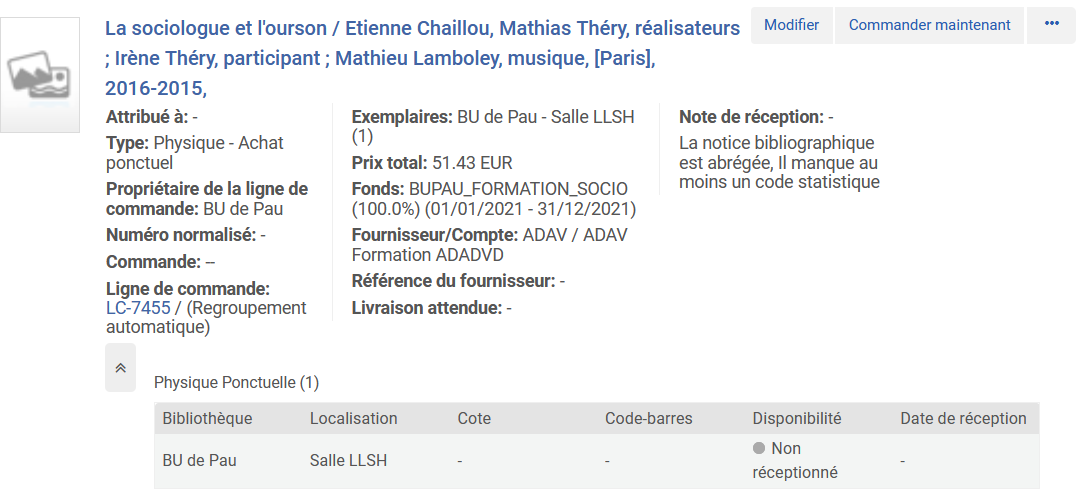Click the Bibliothèque column header

(207, 418)
